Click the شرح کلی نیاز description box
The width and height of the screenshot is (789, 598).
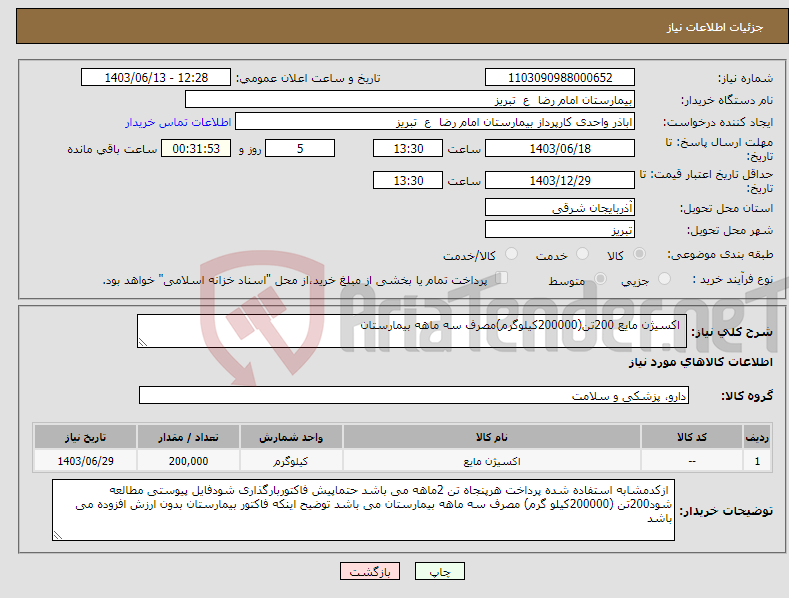tap(412, 331)
